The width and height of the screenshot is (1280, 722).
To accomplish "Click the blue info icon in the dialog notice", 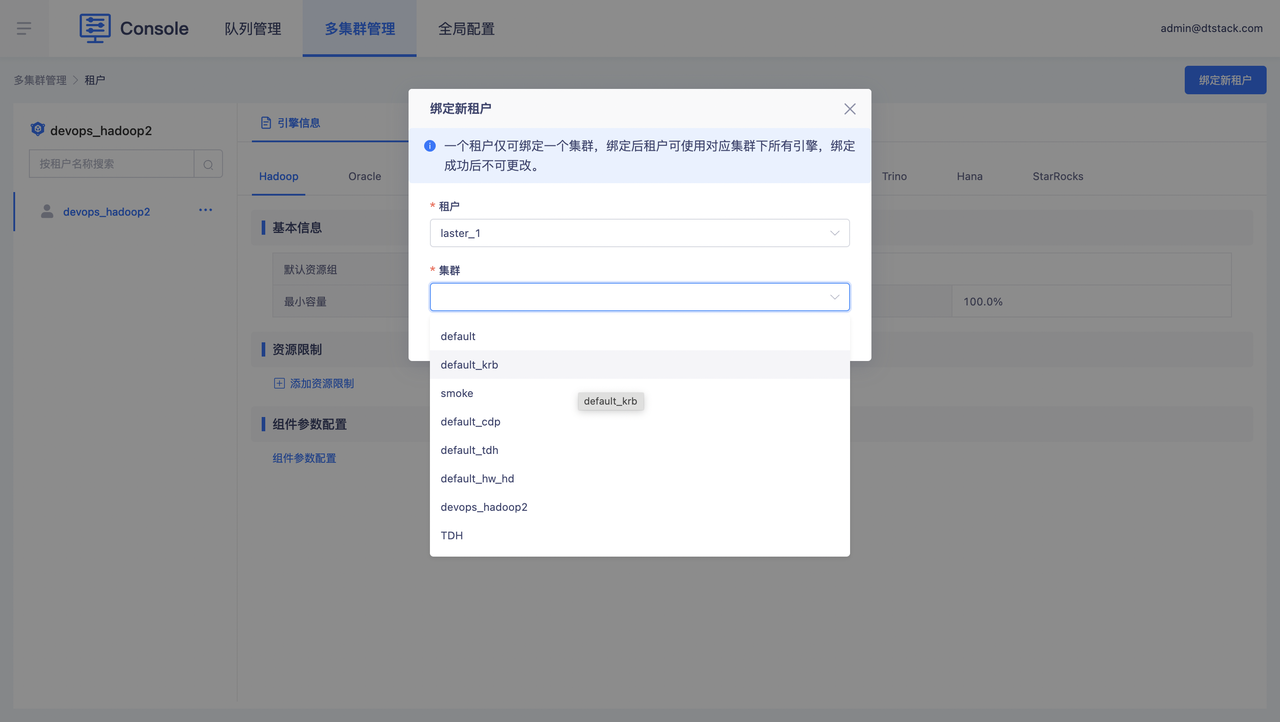I will tap(430, 146).
